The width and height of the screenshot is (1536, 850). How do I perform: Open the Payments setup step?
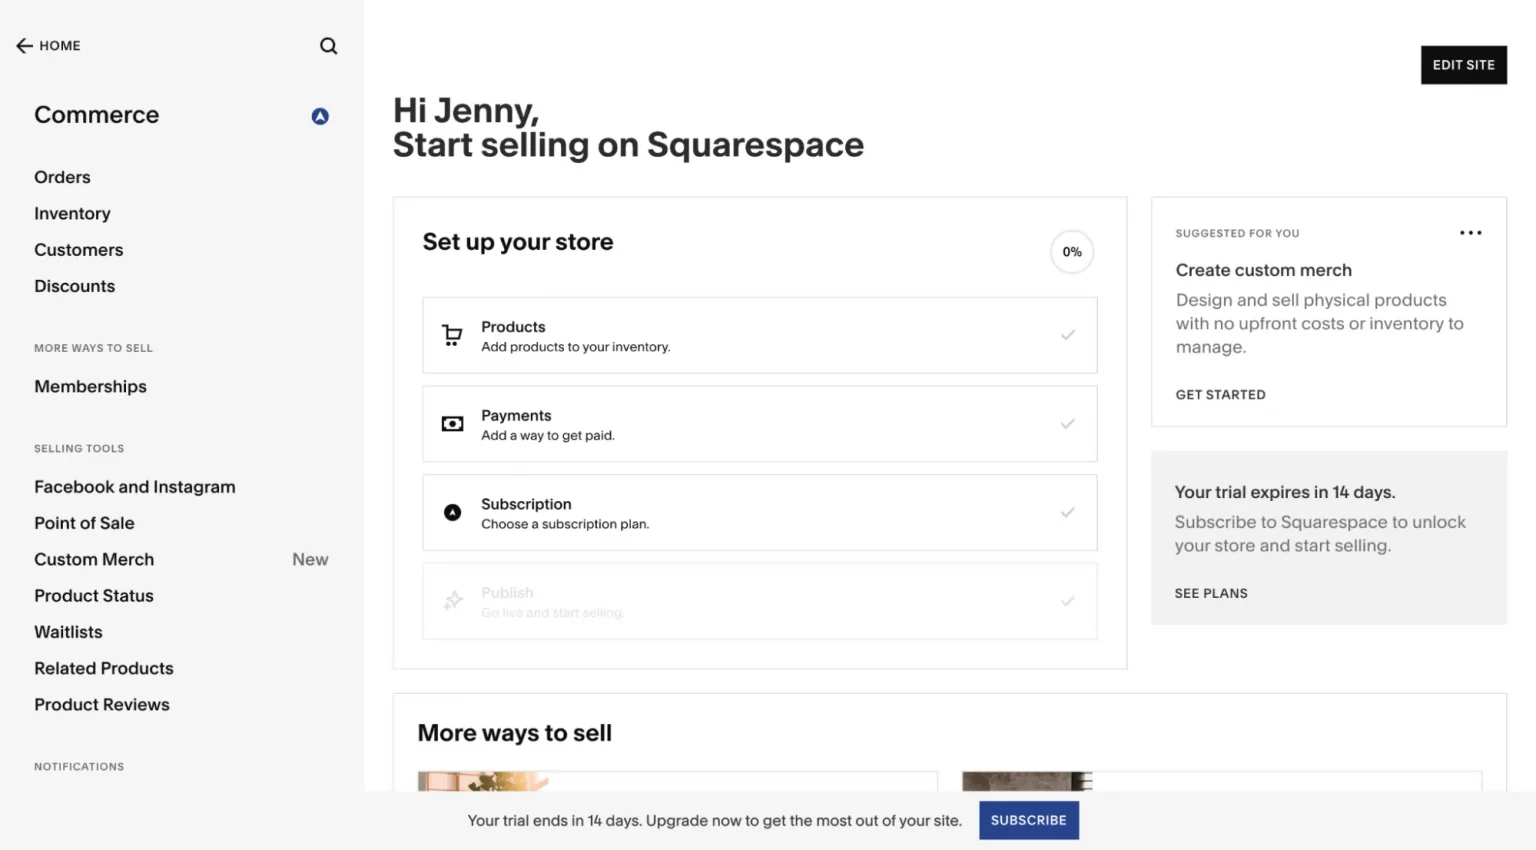coord(759,424)
